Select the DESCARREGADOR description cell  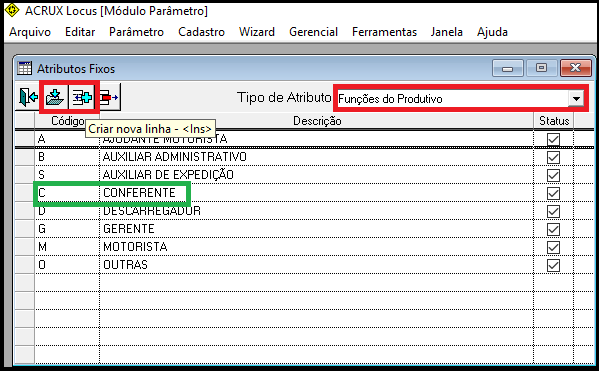316,211
